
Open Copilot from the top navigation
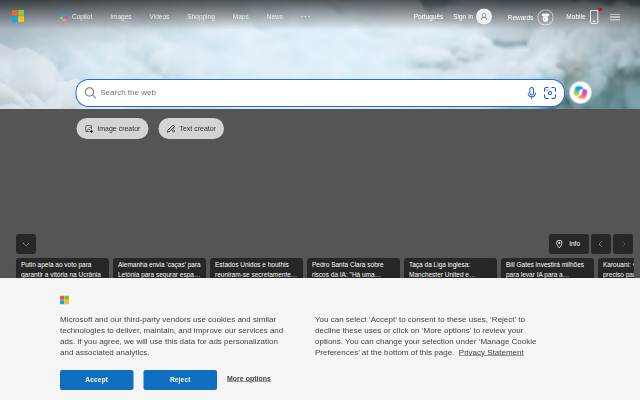pyautogui.click(x=76, y=17)
